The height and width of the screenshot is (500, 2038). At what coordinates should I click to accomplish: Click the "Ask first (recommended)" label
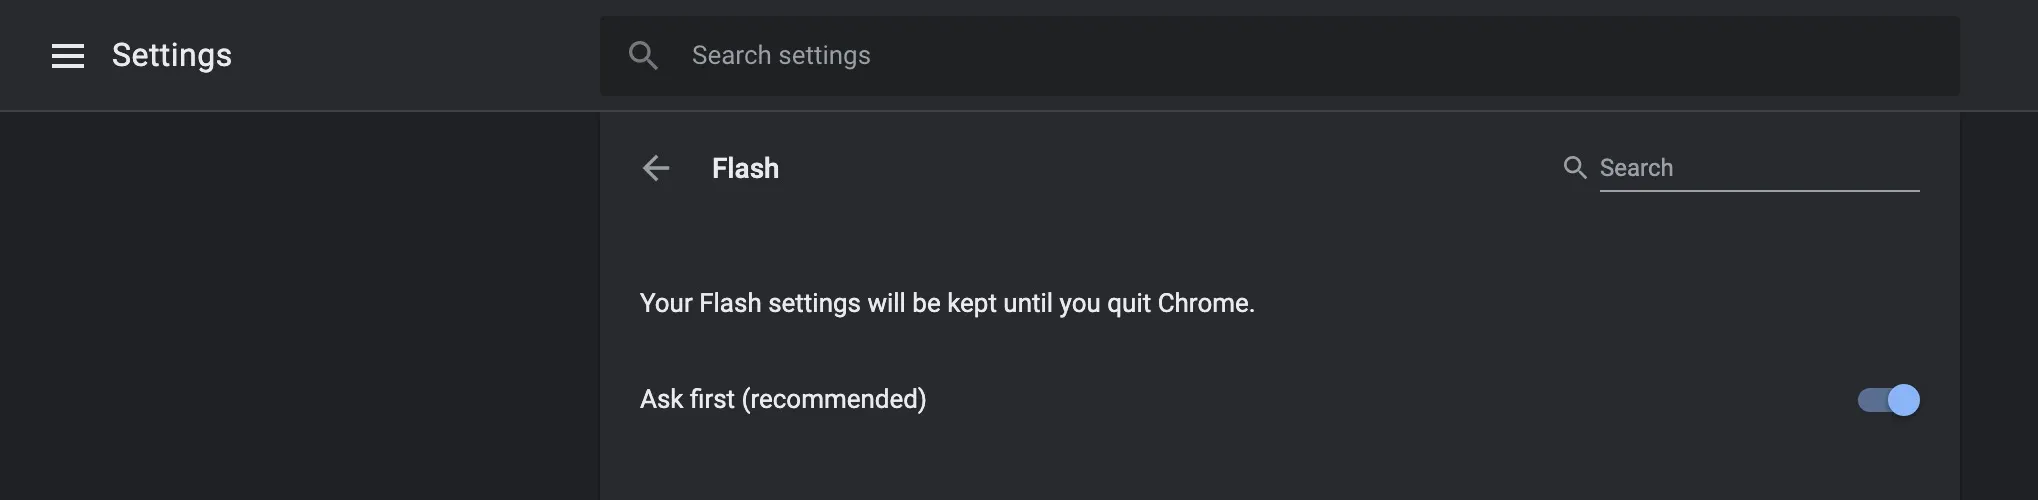[783, 399]
